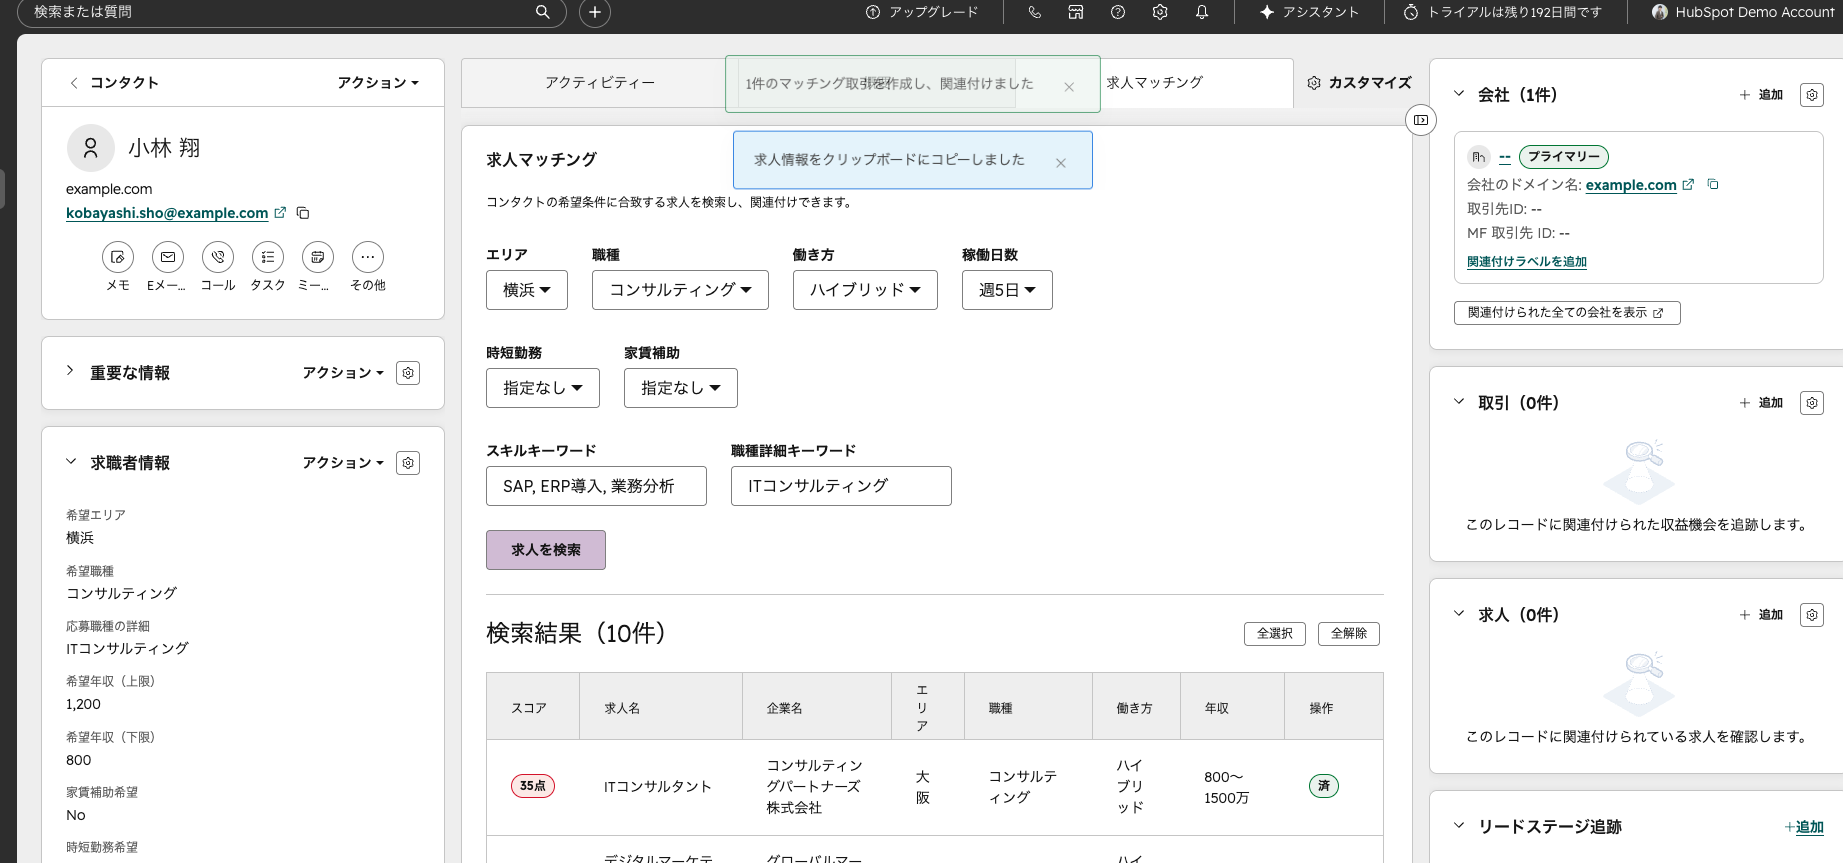This screenshot has width=1843, height=863.
Task: Click +追加 in リードステージ追跡 card
Action: pyautogui.click(x=1804, y=827)
